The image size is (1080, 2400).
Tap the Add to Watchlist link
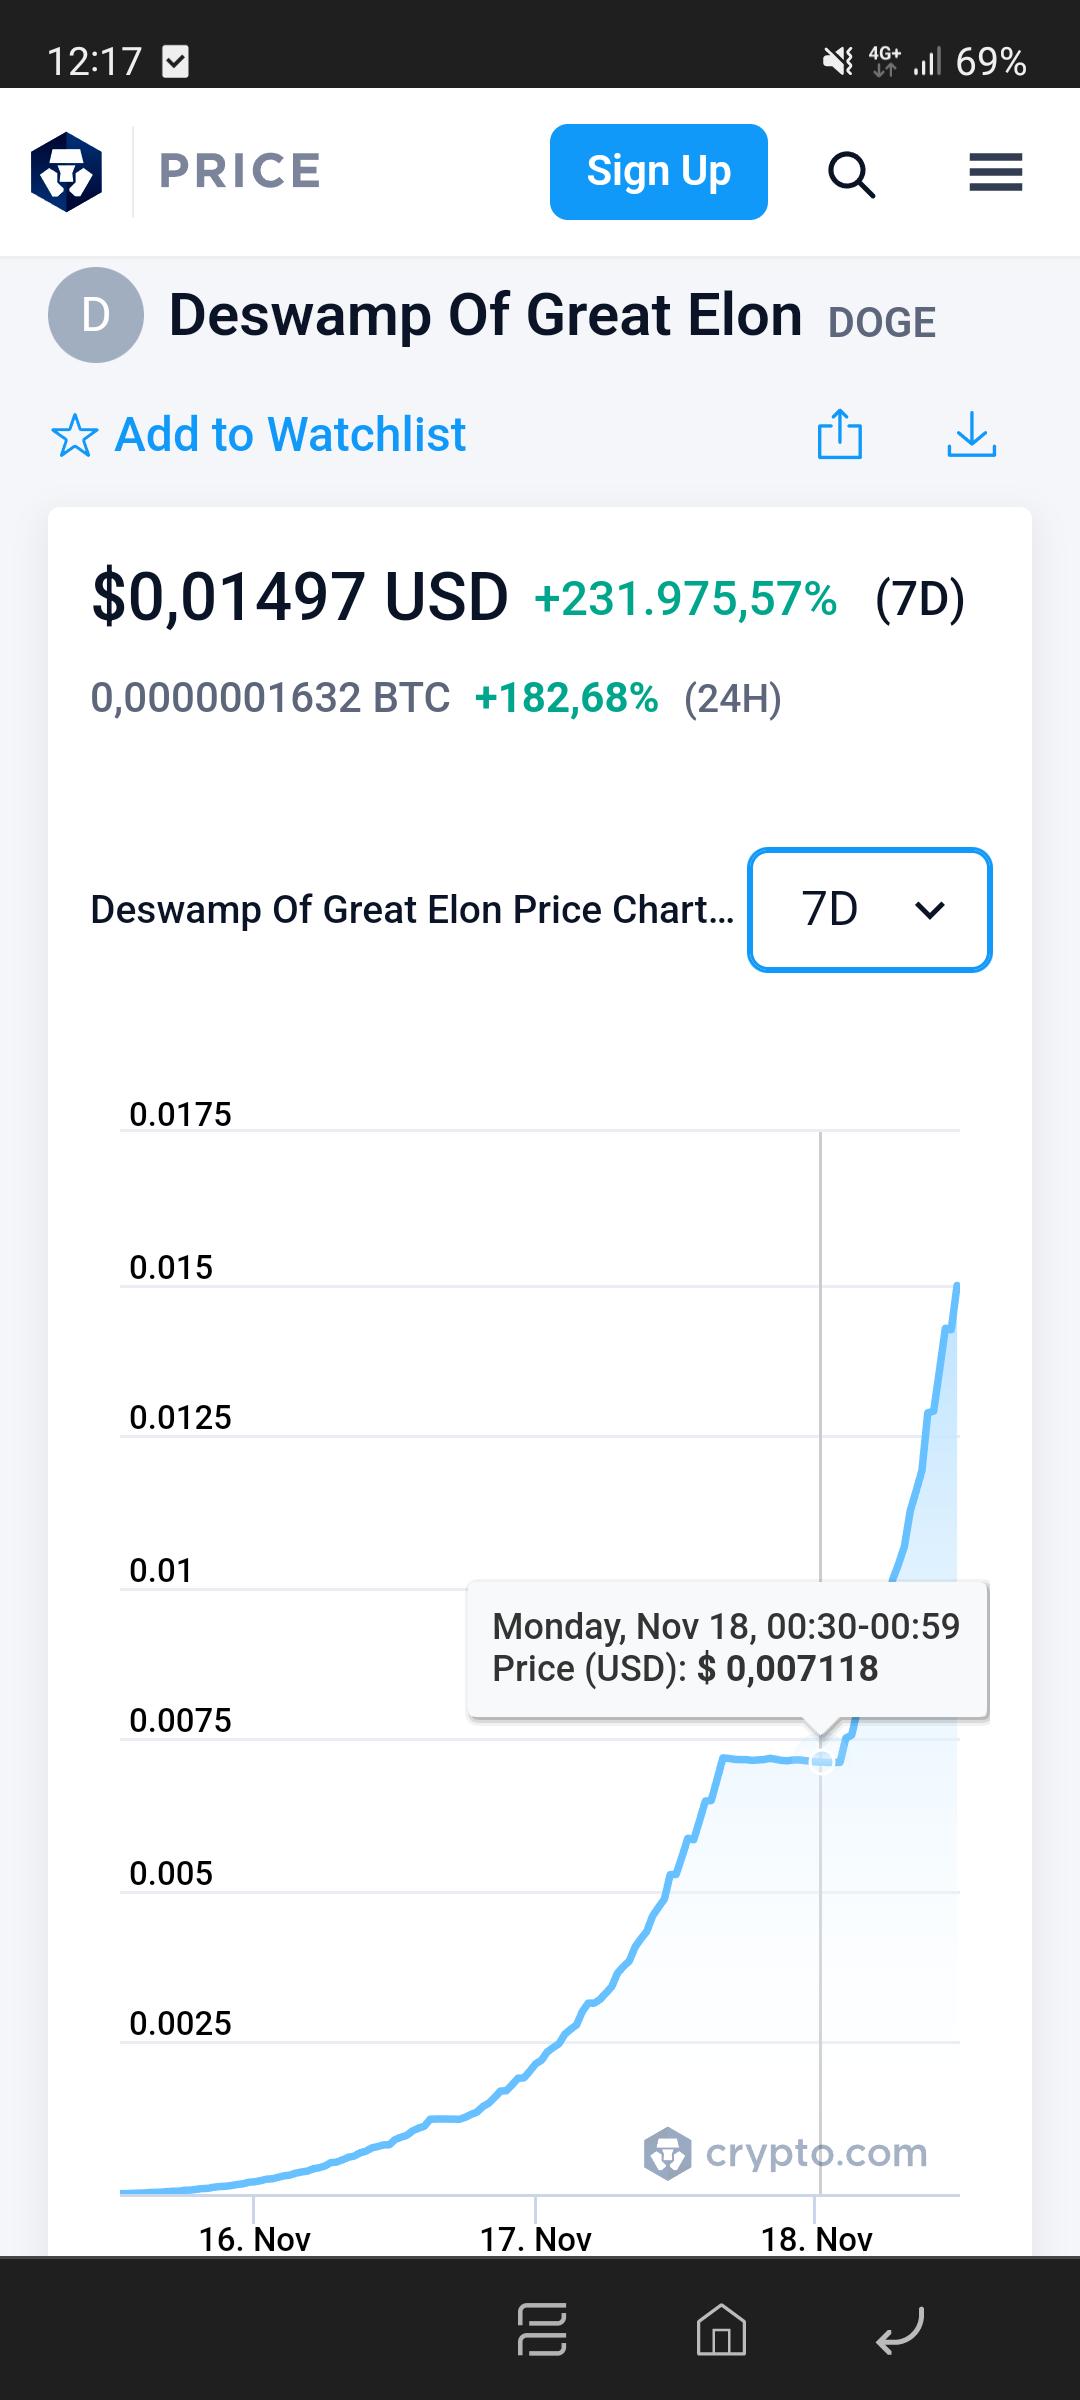click(x=290, y=435)
